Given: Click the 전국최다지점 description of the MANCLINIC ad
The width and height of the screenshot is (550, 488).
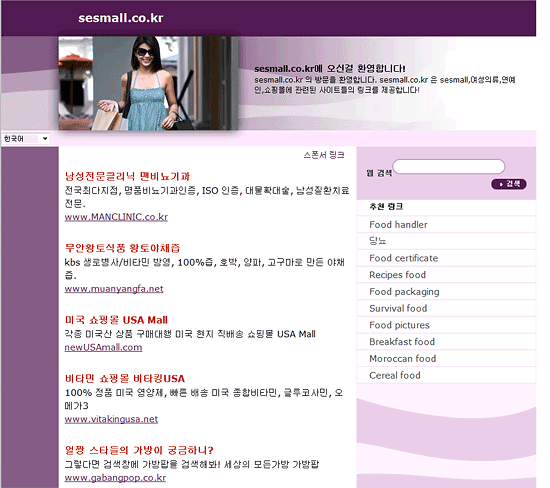Looking at the screenshot, I should 207,197.
